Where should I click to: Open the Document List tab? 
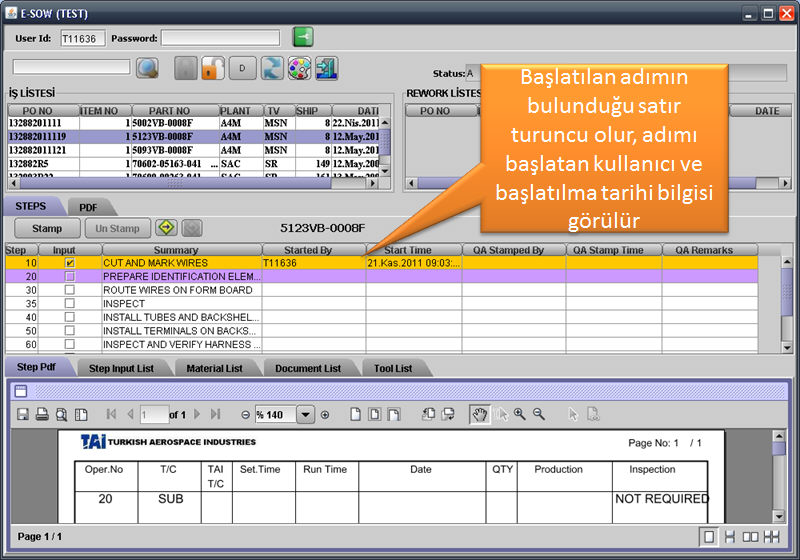pos(308,368)
